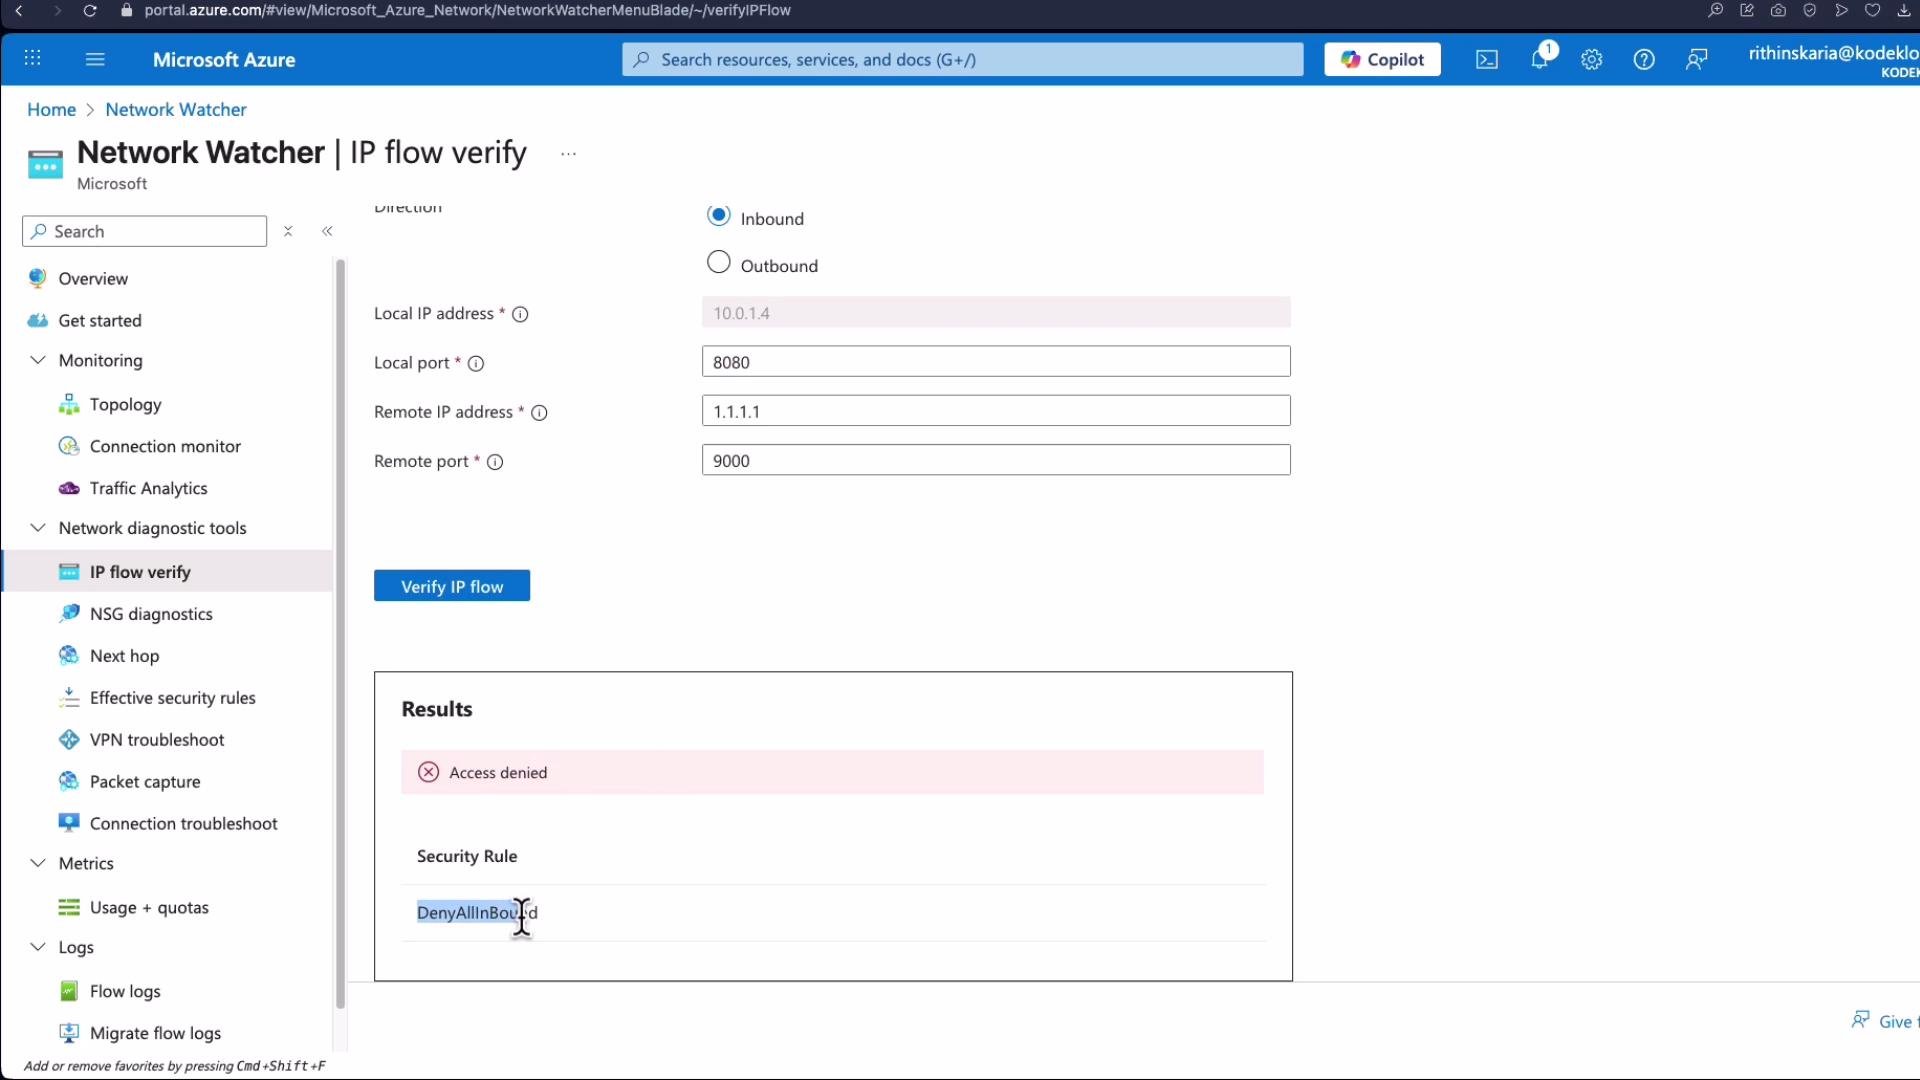Screen dimensions: 1920x1080
Task: Open Connection monitor
Action: tap(166, 446)
